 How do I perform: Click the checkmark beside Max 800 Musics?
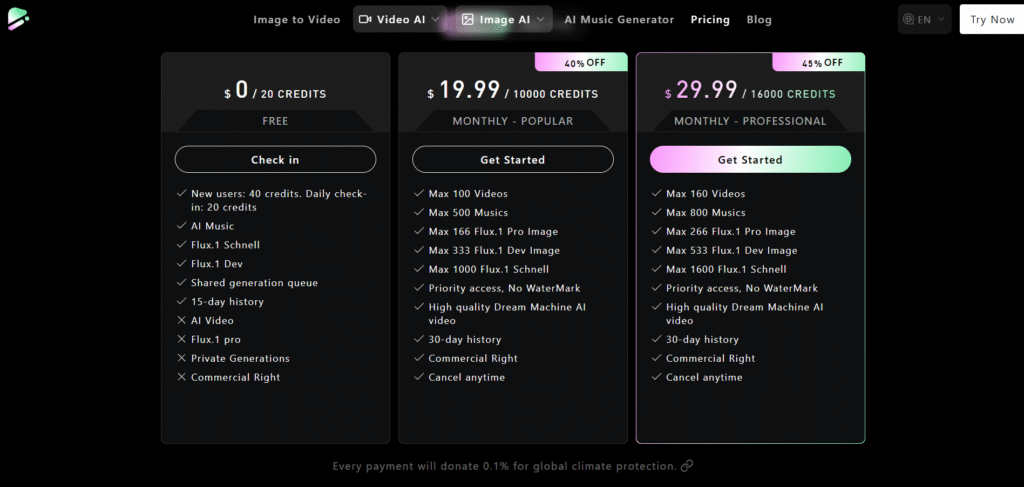point(657,213)
